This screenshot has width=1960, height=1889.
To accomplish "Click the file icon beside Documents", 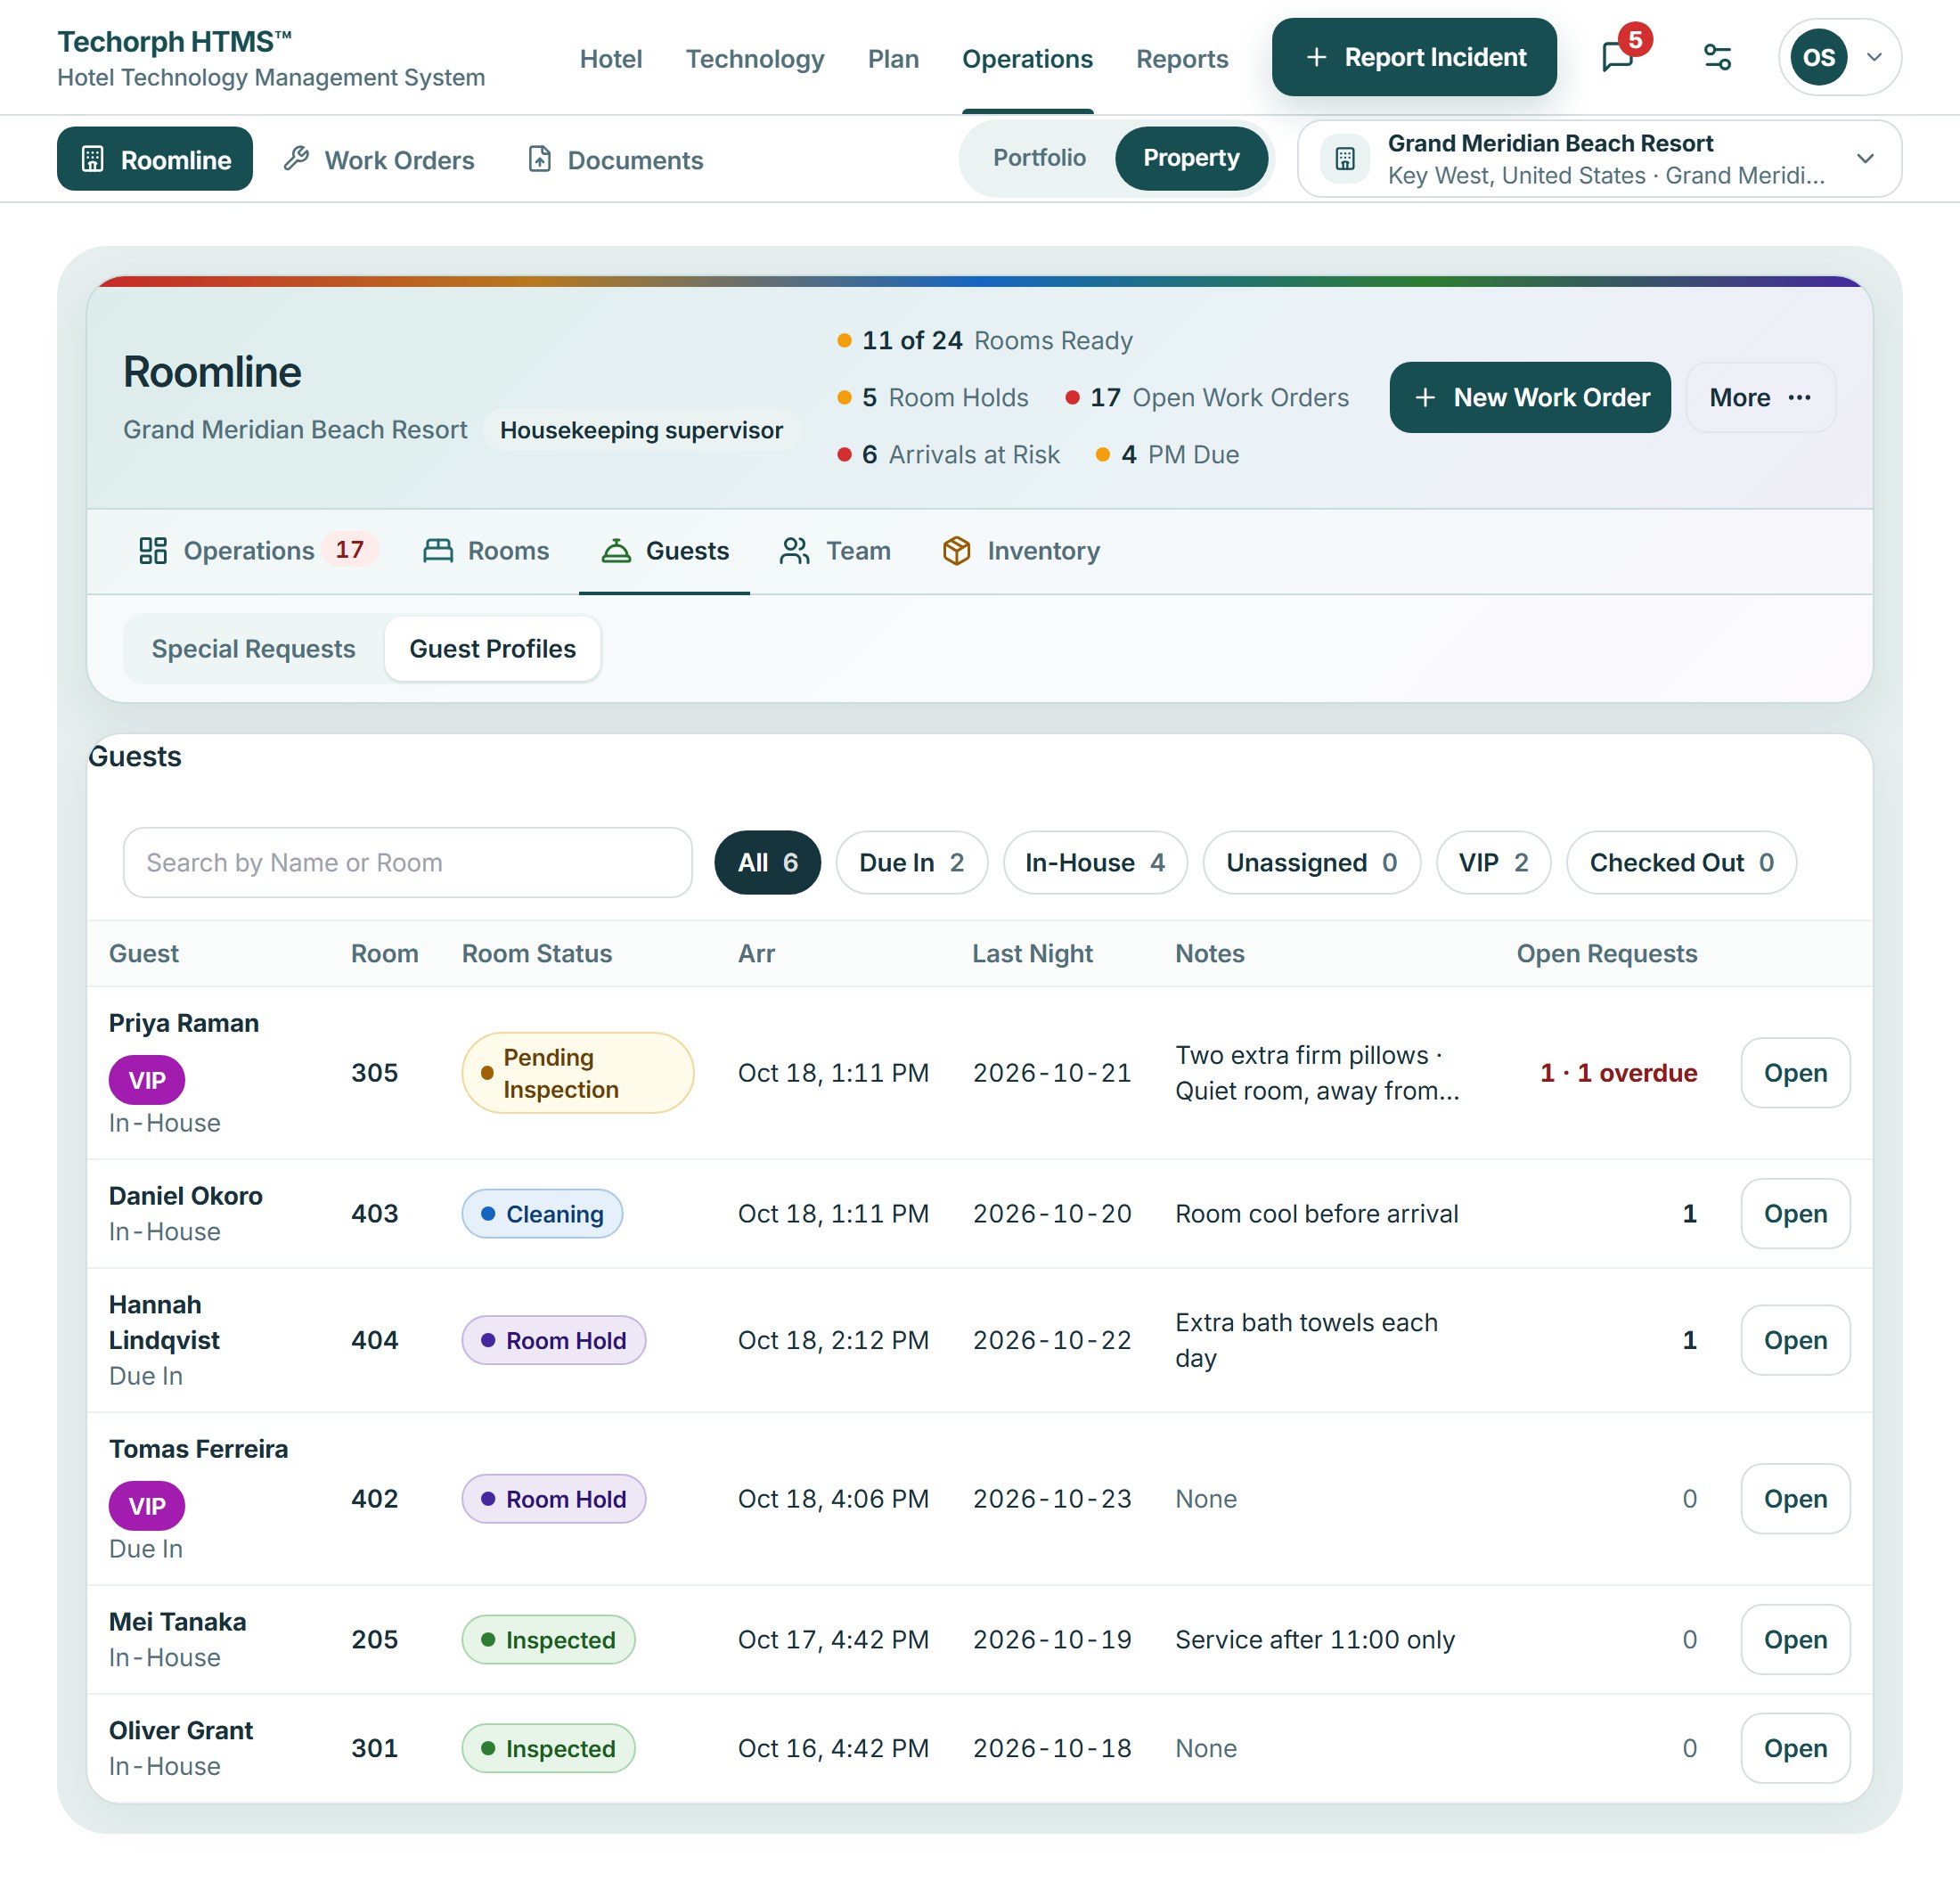I will click(539, 159).
